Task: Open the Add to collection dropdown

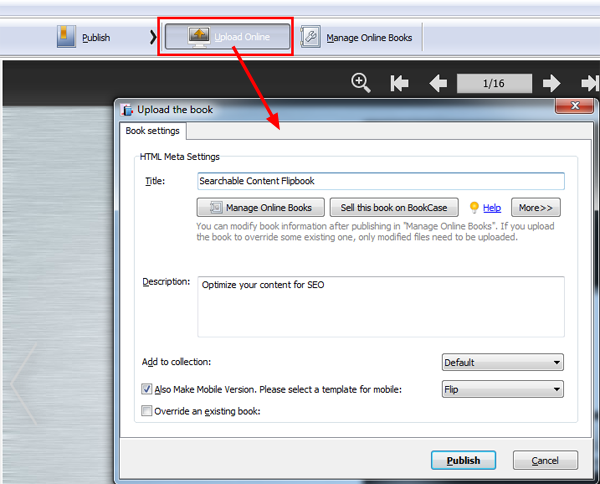Action: pyautogui.click(x=502, y=362)
